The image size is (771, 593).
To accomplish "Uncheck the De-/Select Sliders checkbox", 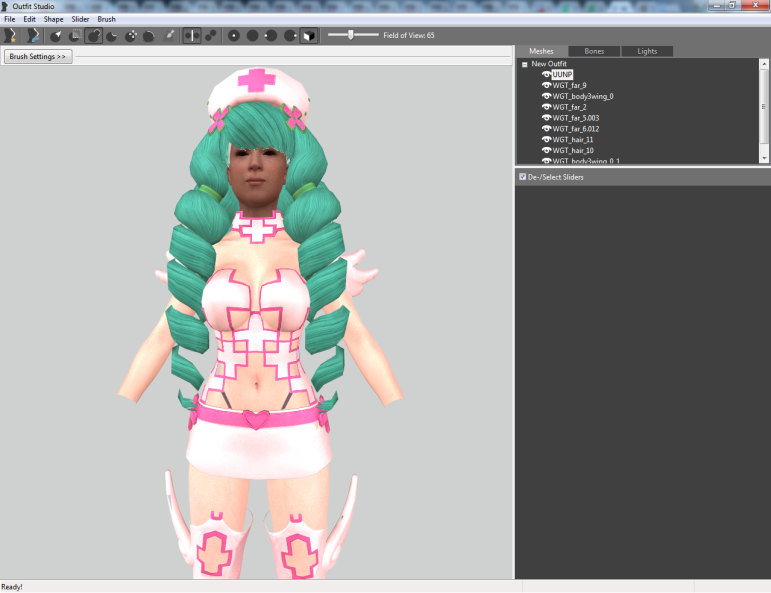I will click(523, 177).
